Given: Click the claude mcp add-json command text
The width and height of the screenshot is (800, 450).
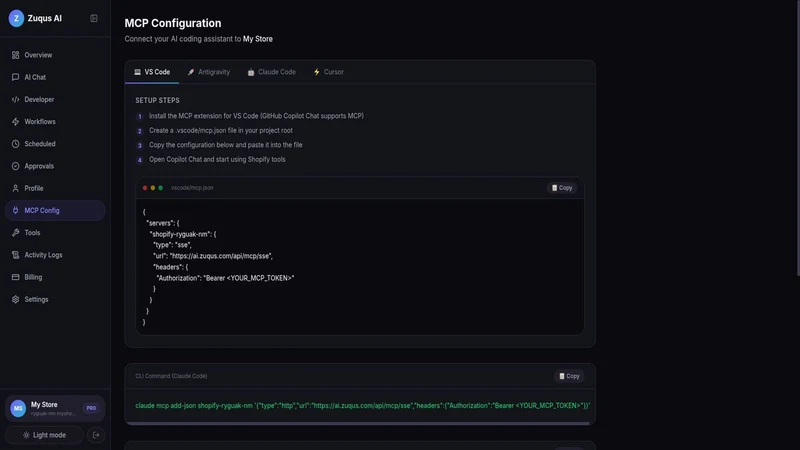Looking at the screenshot, I should click(x=362, y=406).
